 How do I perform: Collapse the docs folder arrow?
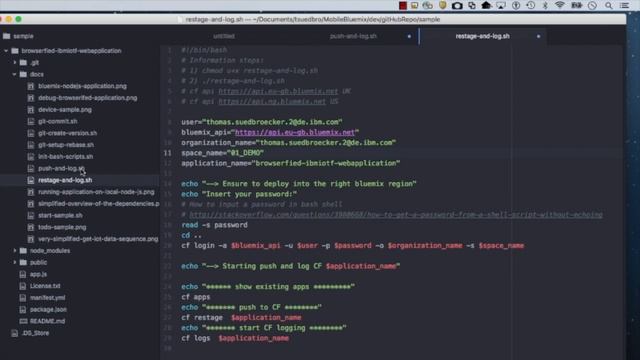(15, 74)
